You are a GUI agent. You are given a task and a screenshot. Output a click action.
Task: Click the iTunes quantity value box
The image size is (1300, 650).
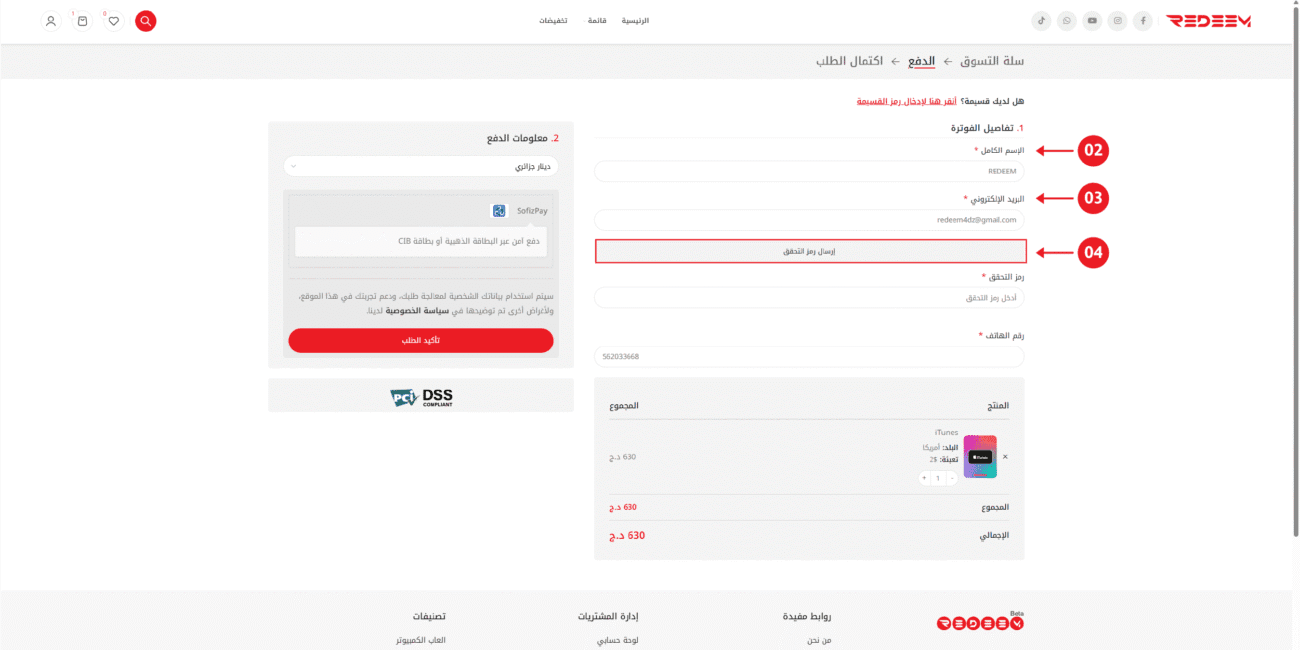coord(938,479)
